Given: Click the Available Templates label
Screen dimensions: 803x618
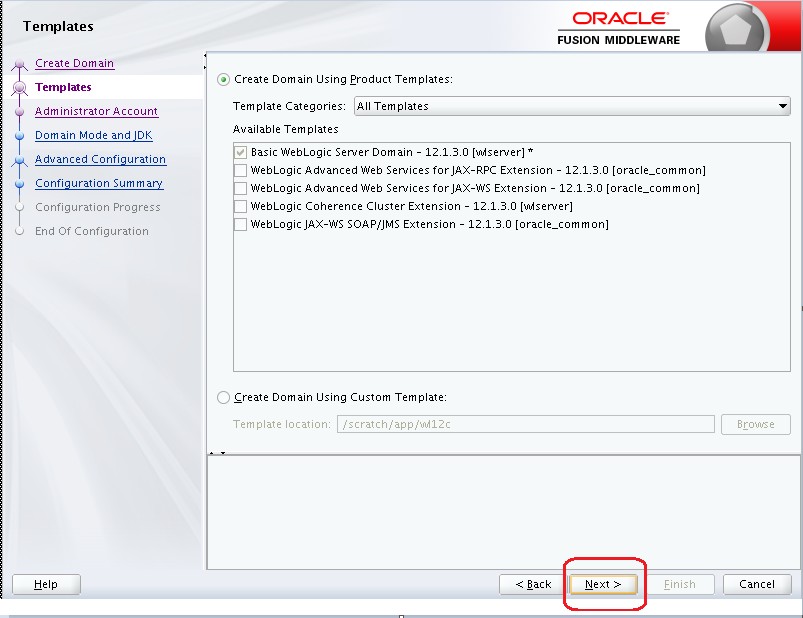Looking at the screenshot, I should pos(285,129).
